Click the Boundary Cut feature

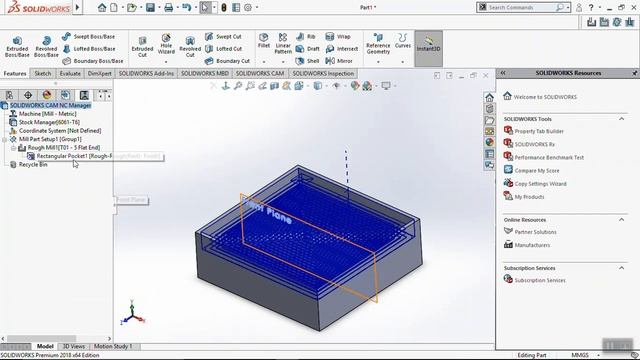(x=227, y=61)
